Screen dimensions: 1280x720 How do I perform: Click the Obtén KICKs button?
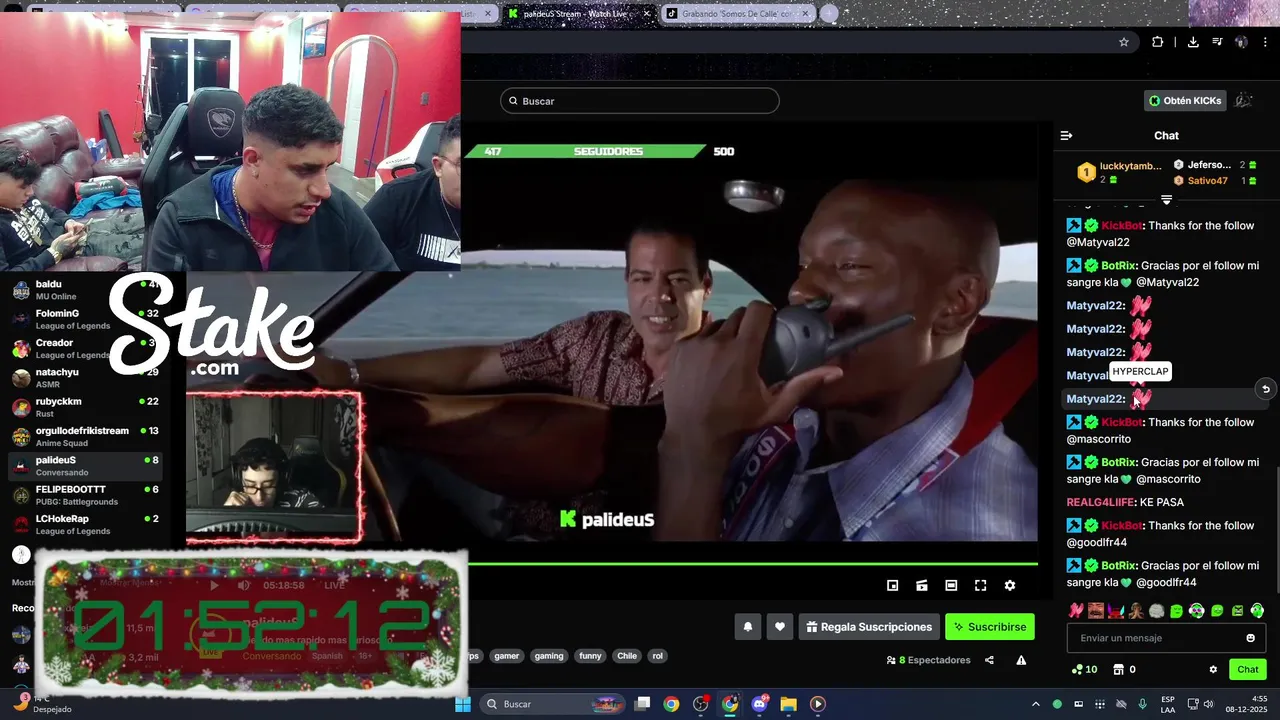tap(1185, 101)
